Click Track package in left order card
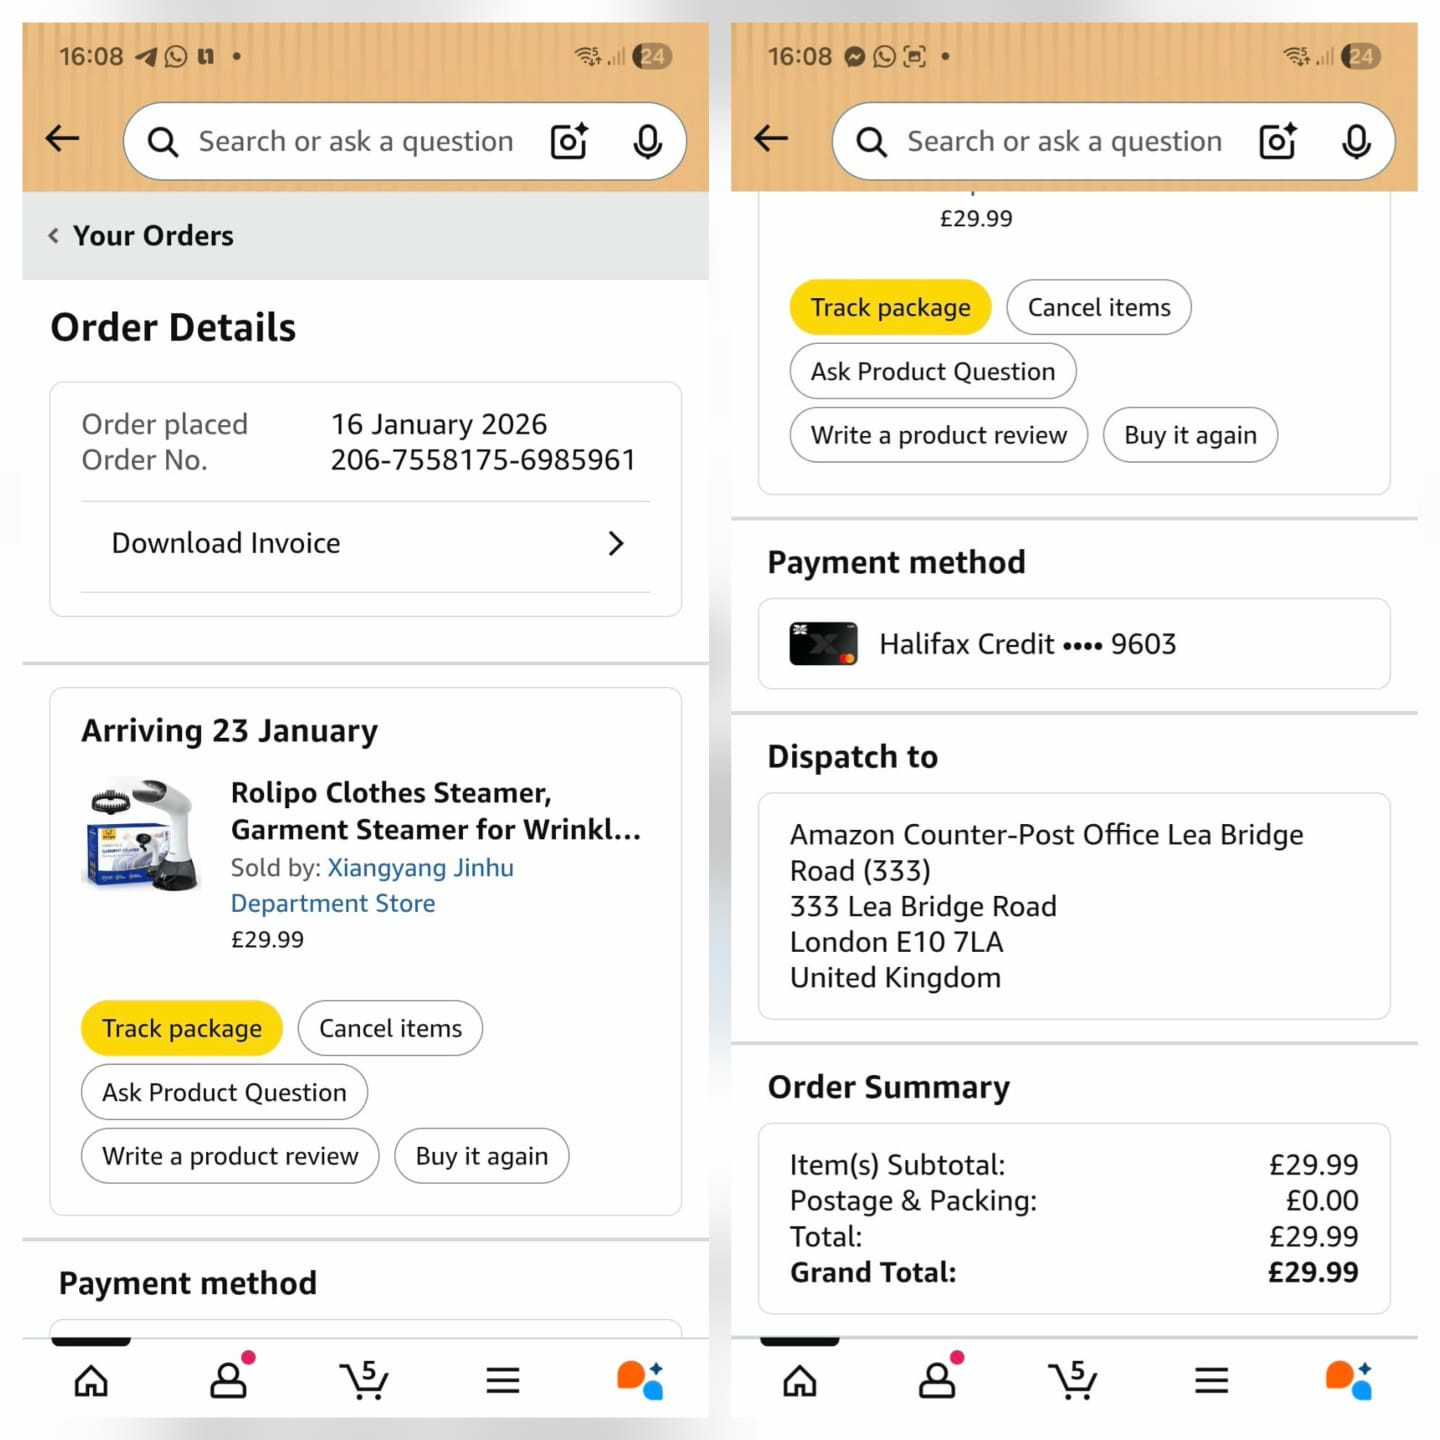 [182, 1028]
